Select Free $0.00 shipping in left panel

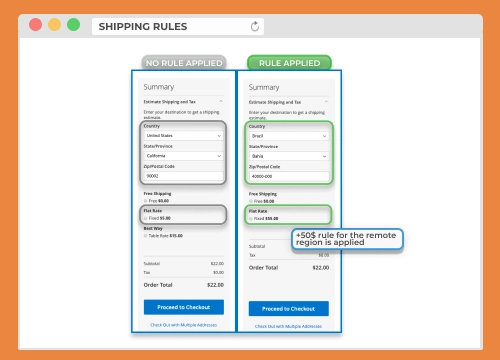(145, 201)
